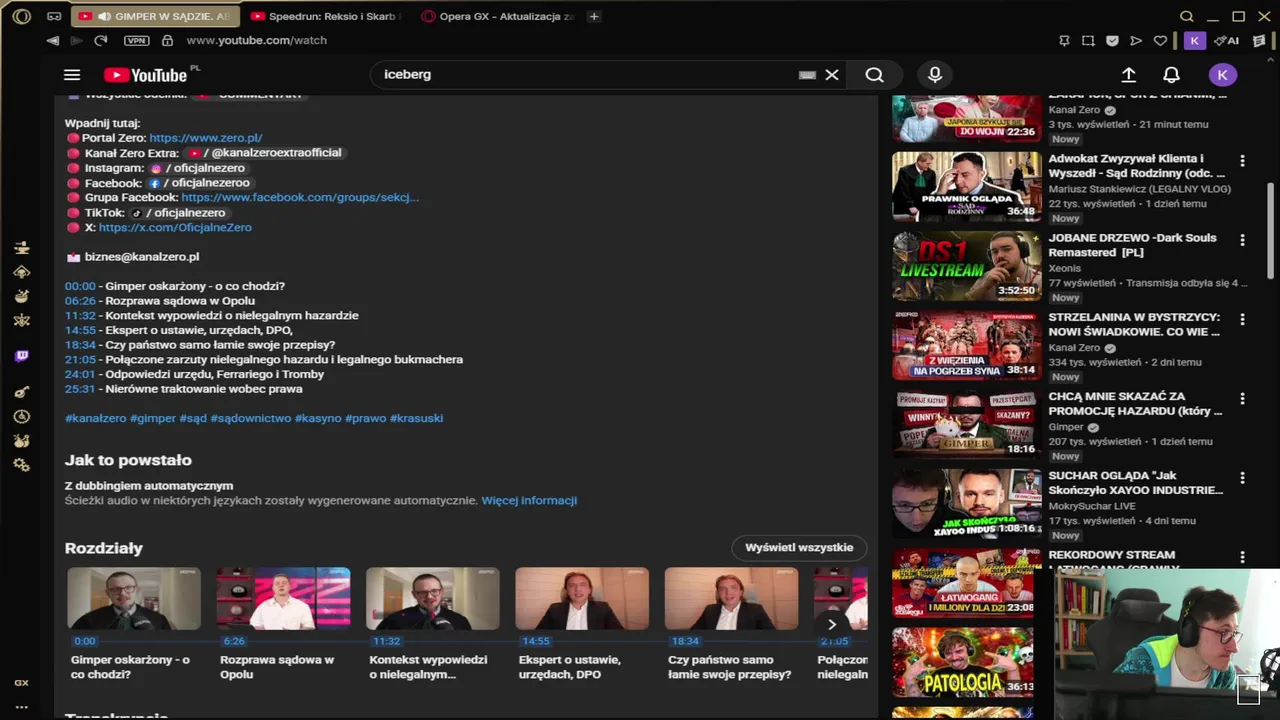Image resolution: width=1280 pixels, height=720 pixels.
Task: Add page to bookmarks with heart
Action: point(1160,40)
